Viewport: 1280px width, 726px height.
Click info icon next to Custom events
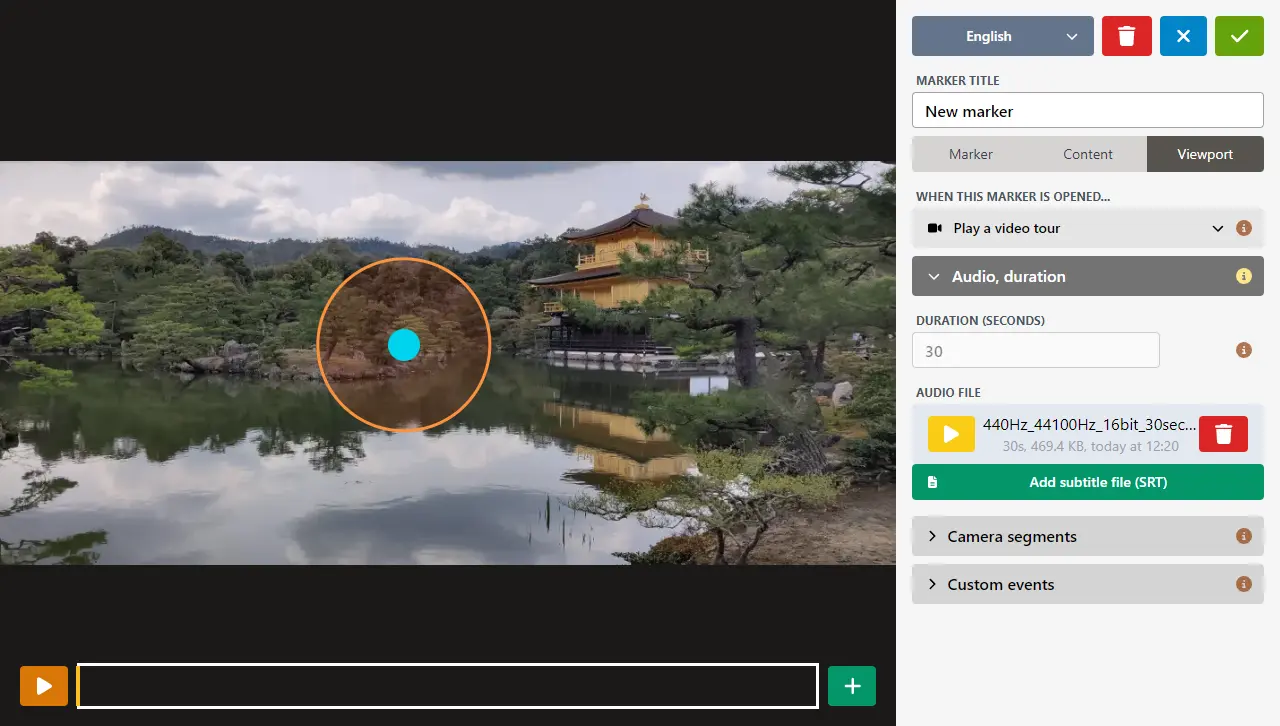tap(1244, 584)
